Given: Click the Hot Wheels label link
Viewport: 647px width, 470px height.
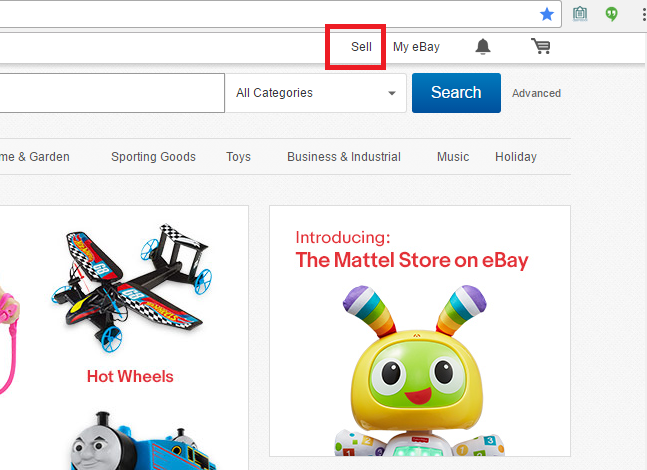Looking at the screenshot, I should pos(130,376).
